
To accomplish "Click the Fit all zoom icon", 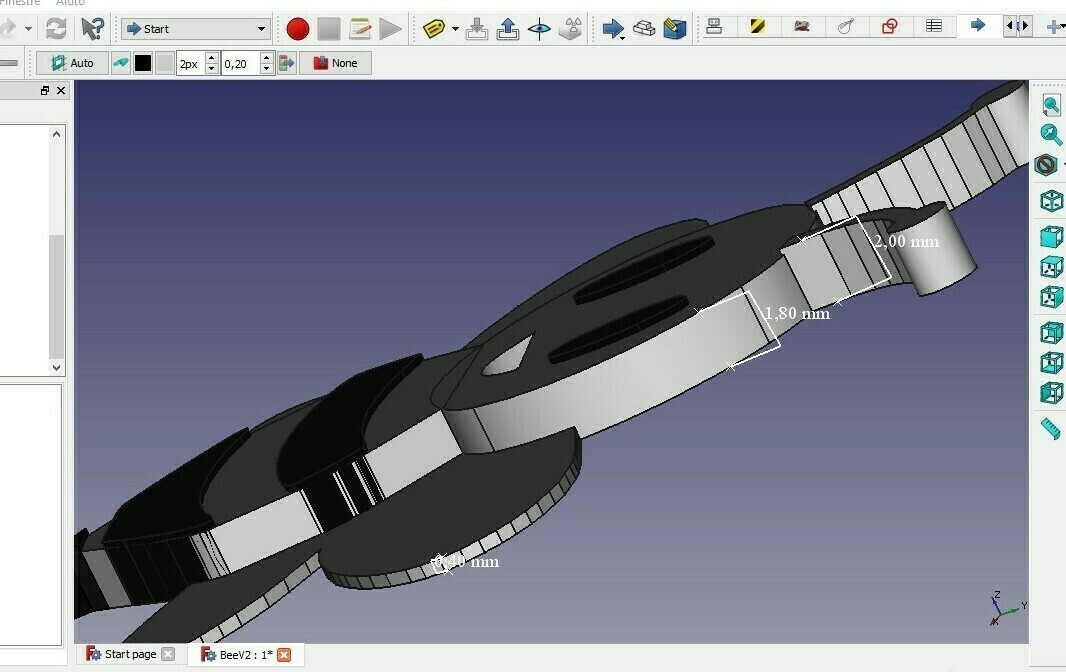I will (x=1051, y=105).
